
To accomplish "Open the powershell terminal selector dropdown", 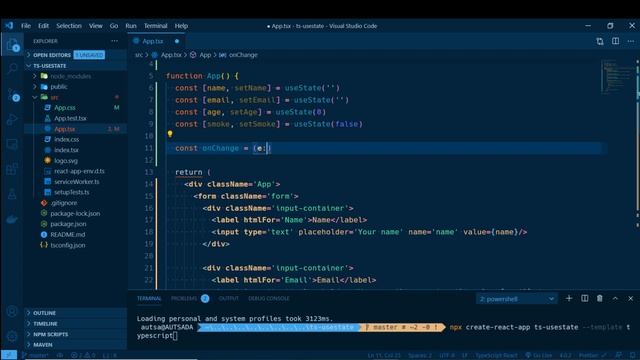I will 516,299.
